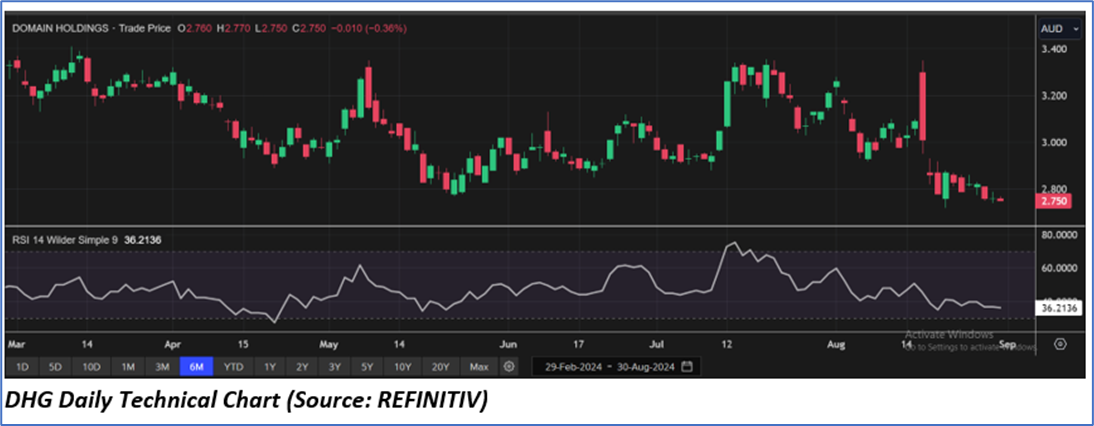The width and height of the screenshot is (1094, 426).
Task: Open the time range settings gear icon
Action: pyautogui.click(x=510, y=366)
